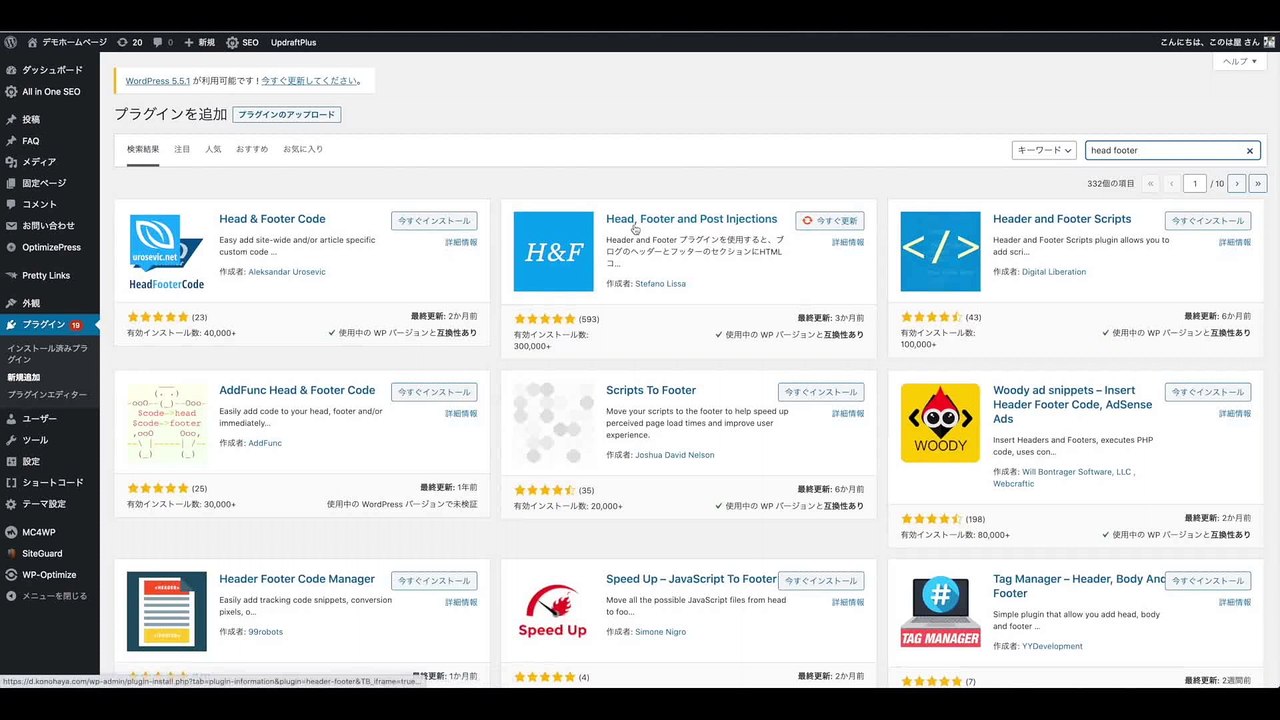Click the current page number field
Image resolution: width=1280 pixels, height=720 pixels.
[x=1195, y=183]
